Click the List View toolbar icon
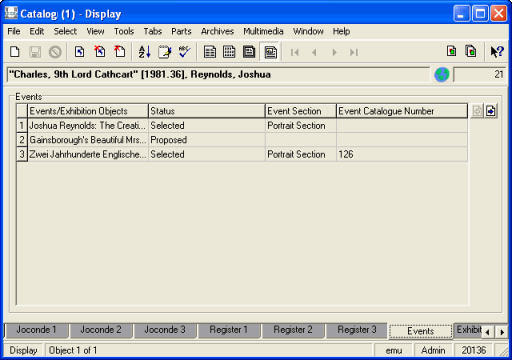 (210, 52)
